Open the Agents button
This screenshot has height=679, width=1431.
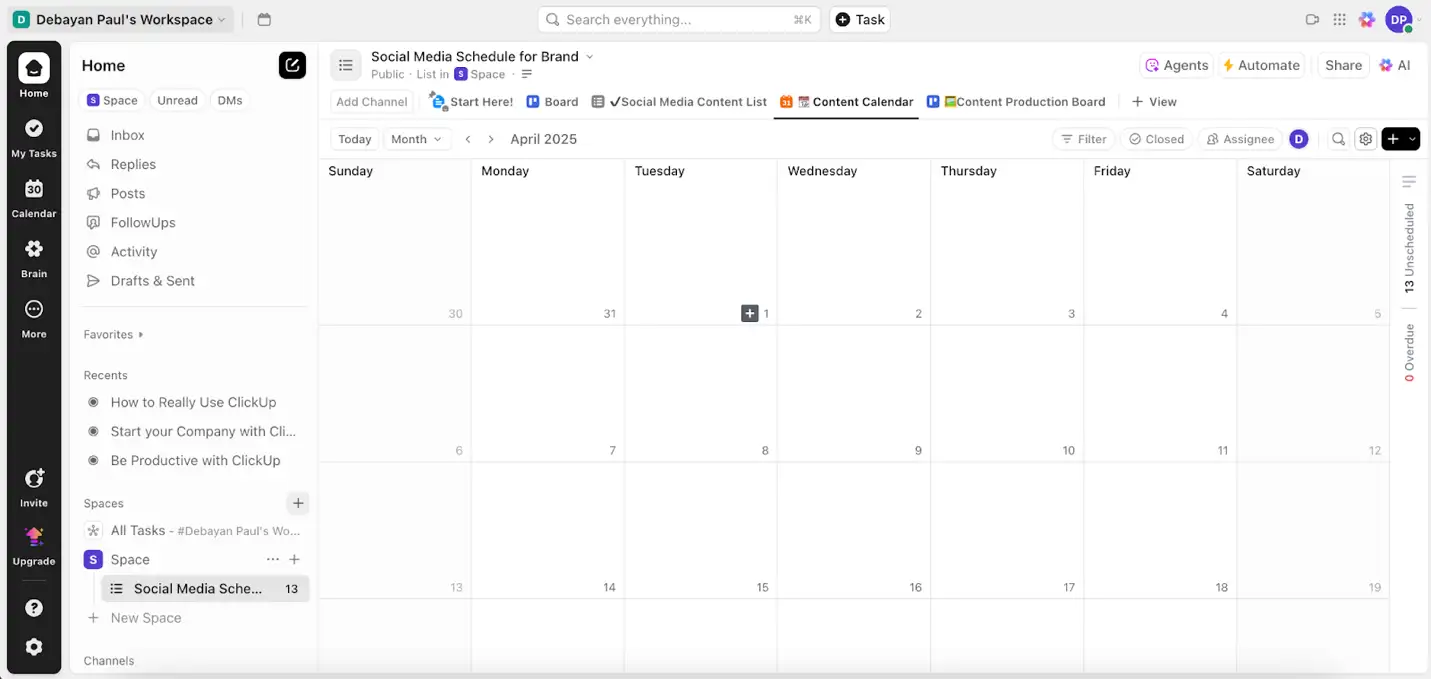click(x=1177, y=65)
